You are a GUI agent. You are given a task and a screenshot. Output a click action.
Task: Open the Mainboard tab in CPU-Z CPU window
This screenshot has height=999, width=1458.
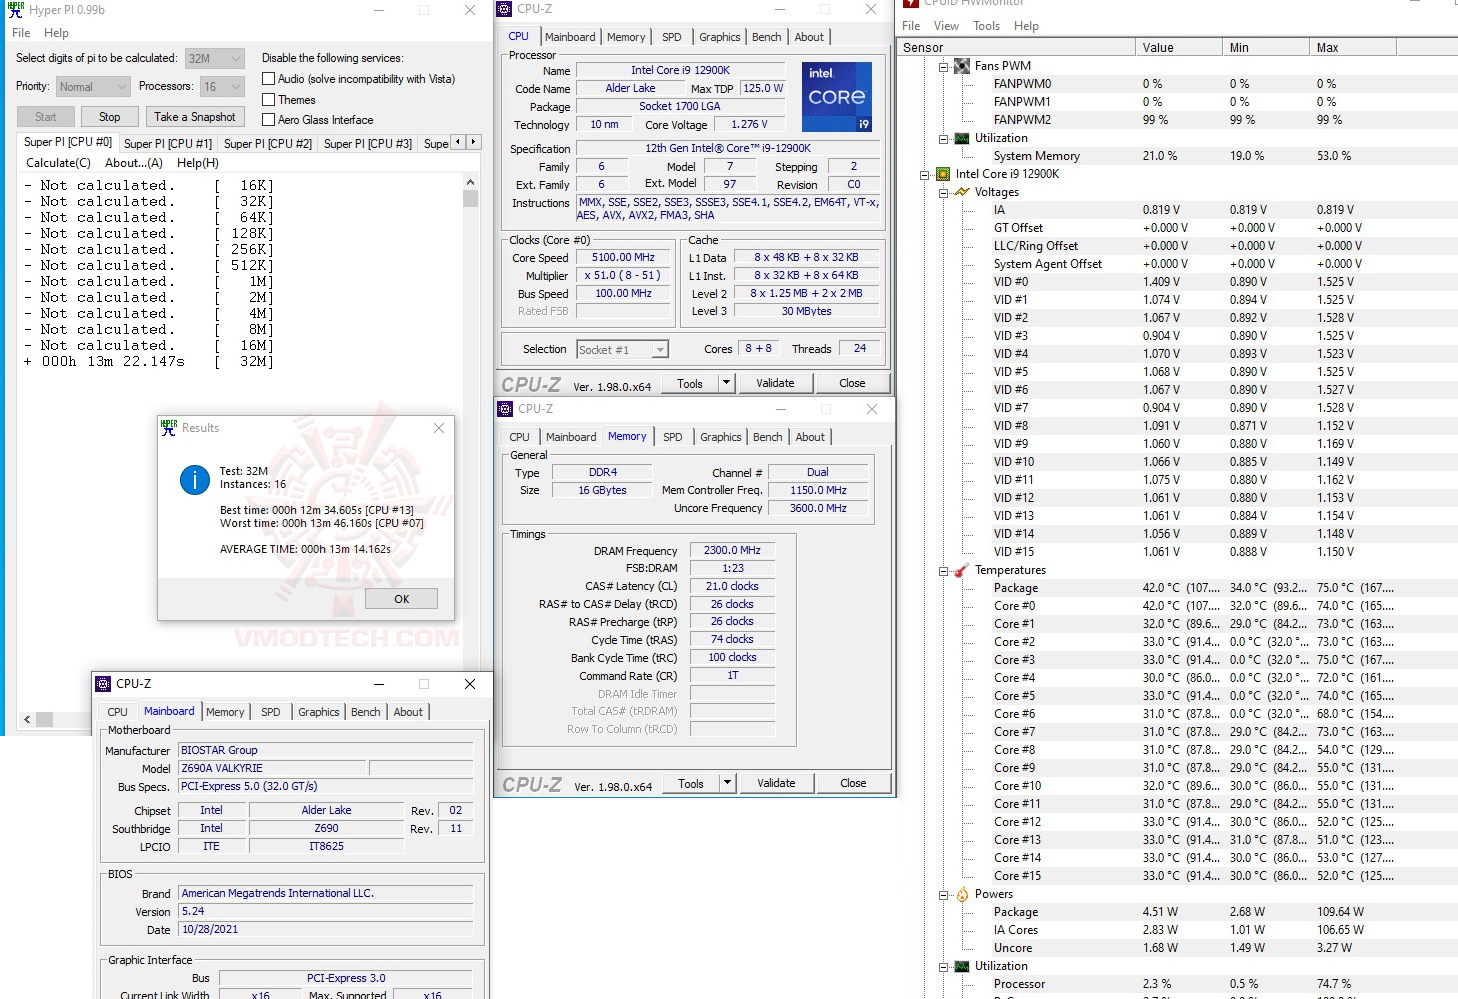pyautogui.click(x=570, y=37)
